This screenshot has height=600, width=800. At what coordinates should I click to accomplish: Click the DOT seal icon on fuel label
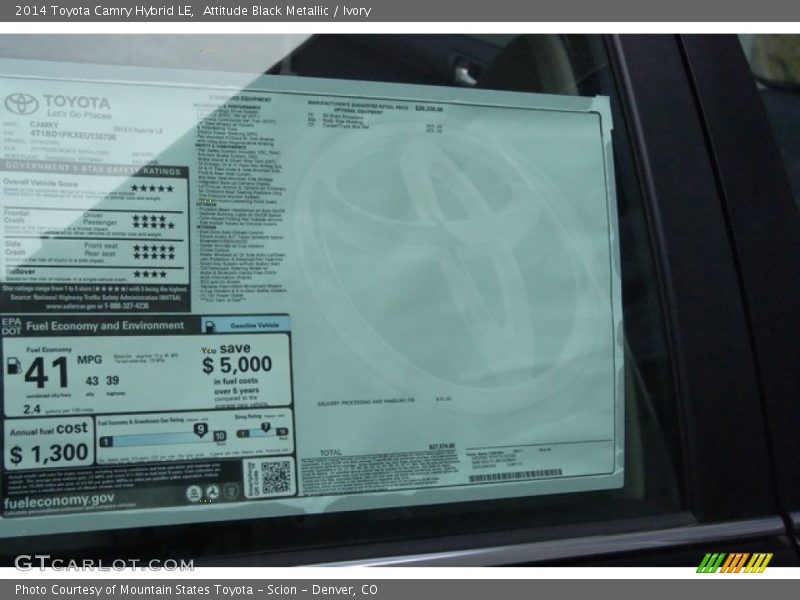pyautogui.click(x=212, y=493)
